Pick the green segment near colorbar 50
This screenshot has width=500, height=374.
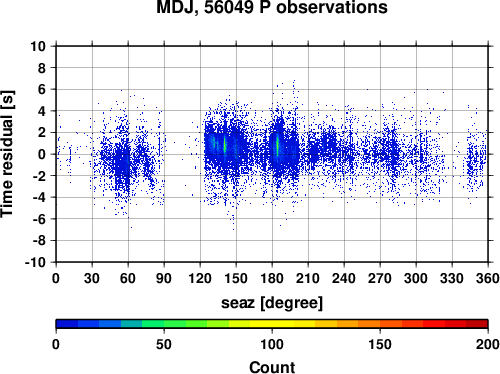pos(164,324)
